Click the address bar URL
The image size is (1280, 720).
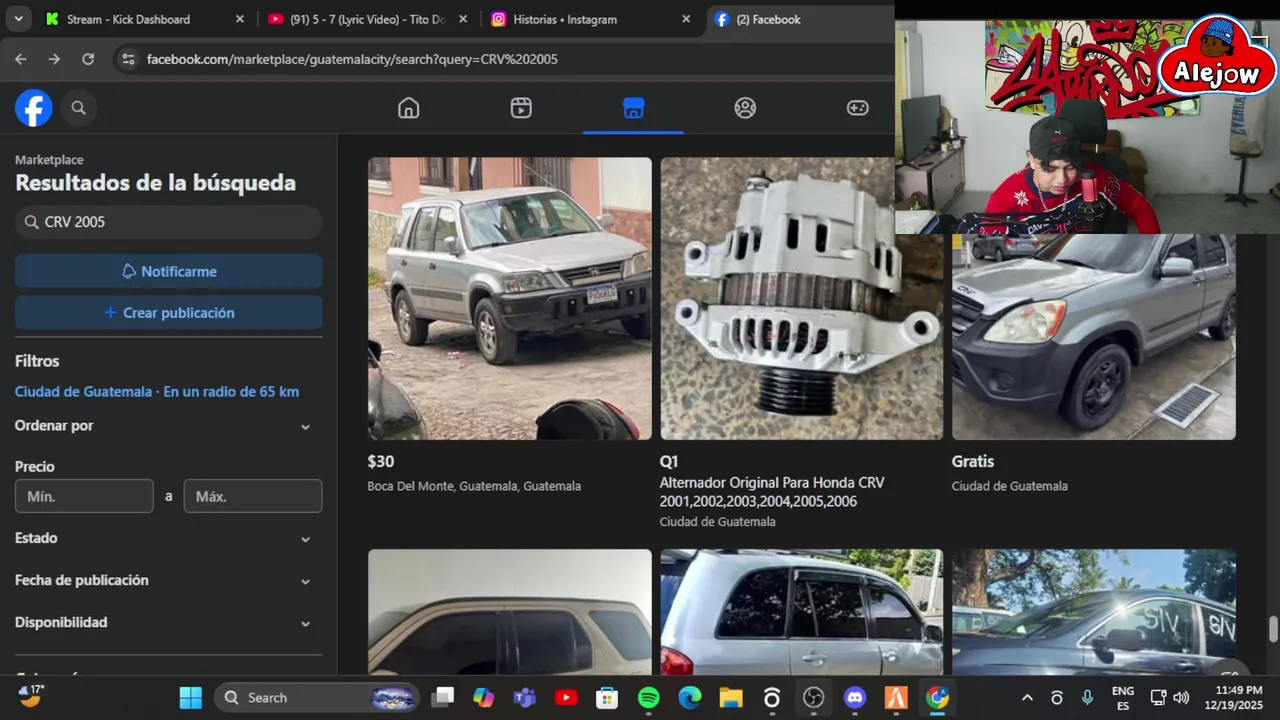click(x=352, y=59)
